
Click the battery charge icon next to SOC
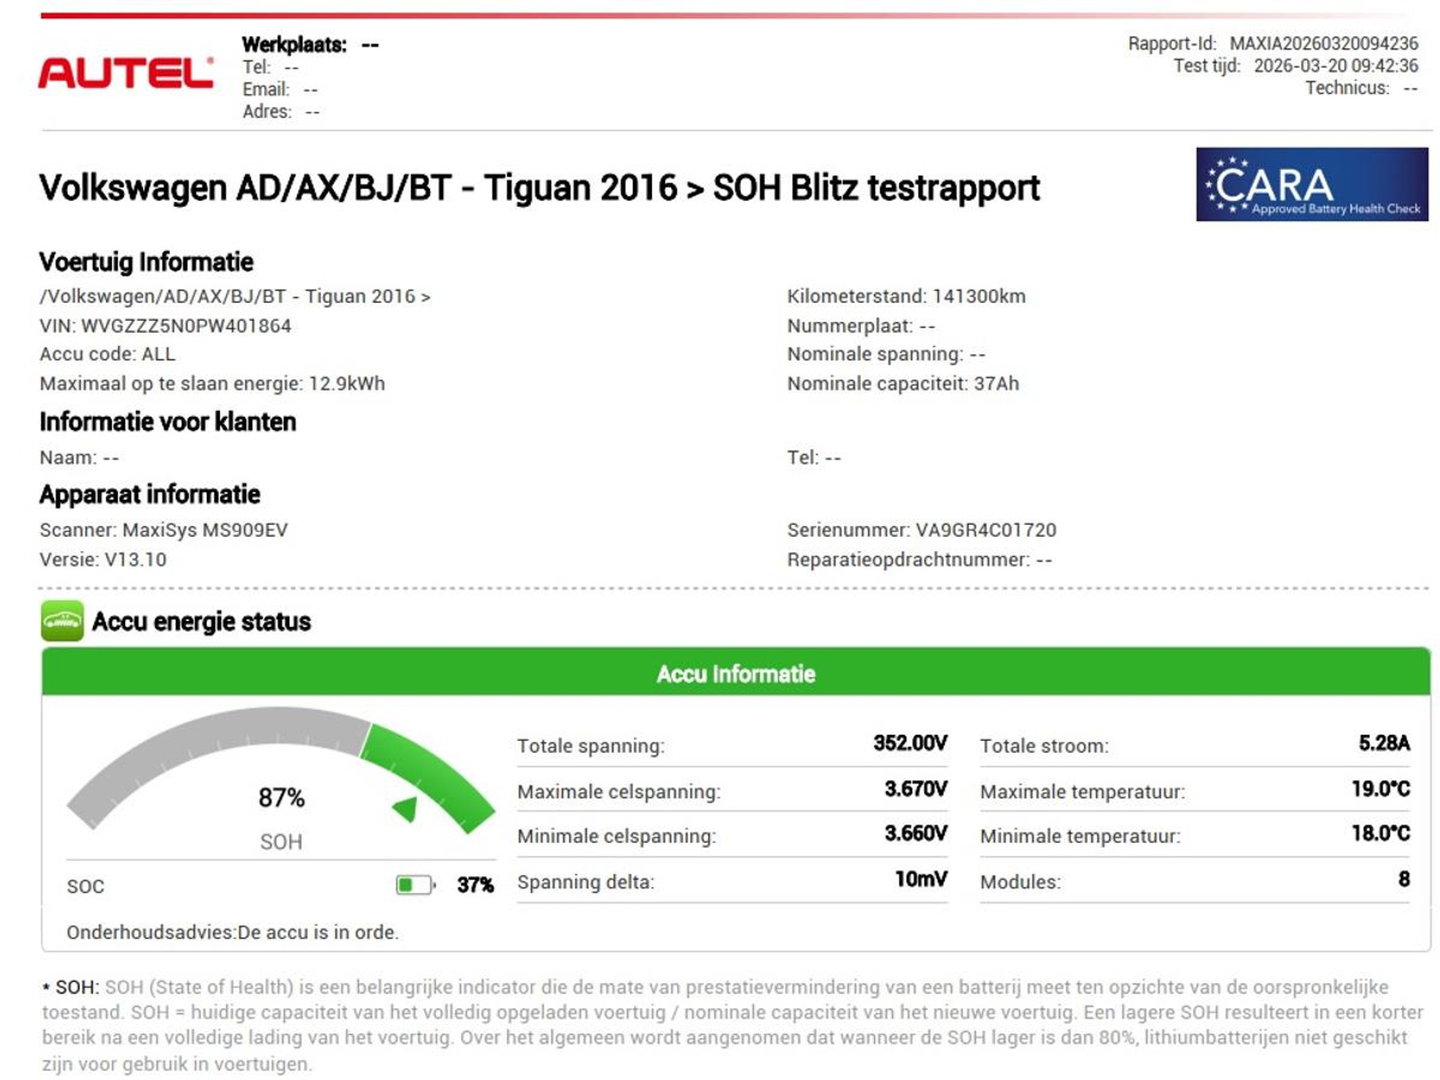pyautogui.click(x=415, y=883)
